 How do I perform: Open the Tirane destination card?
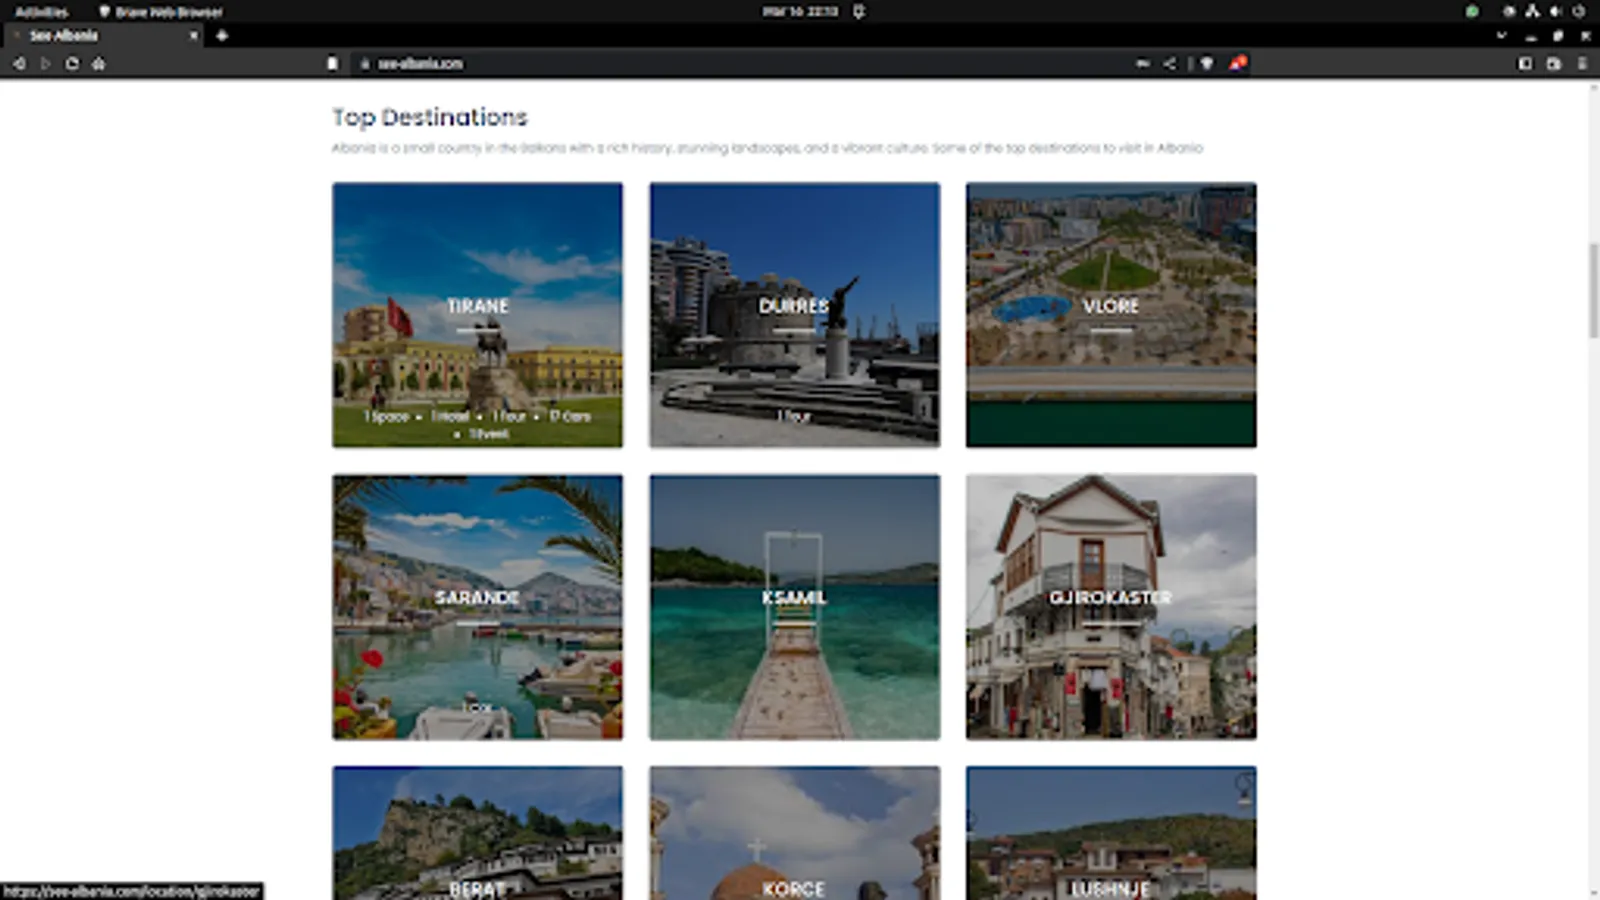[x=477, y=314]
